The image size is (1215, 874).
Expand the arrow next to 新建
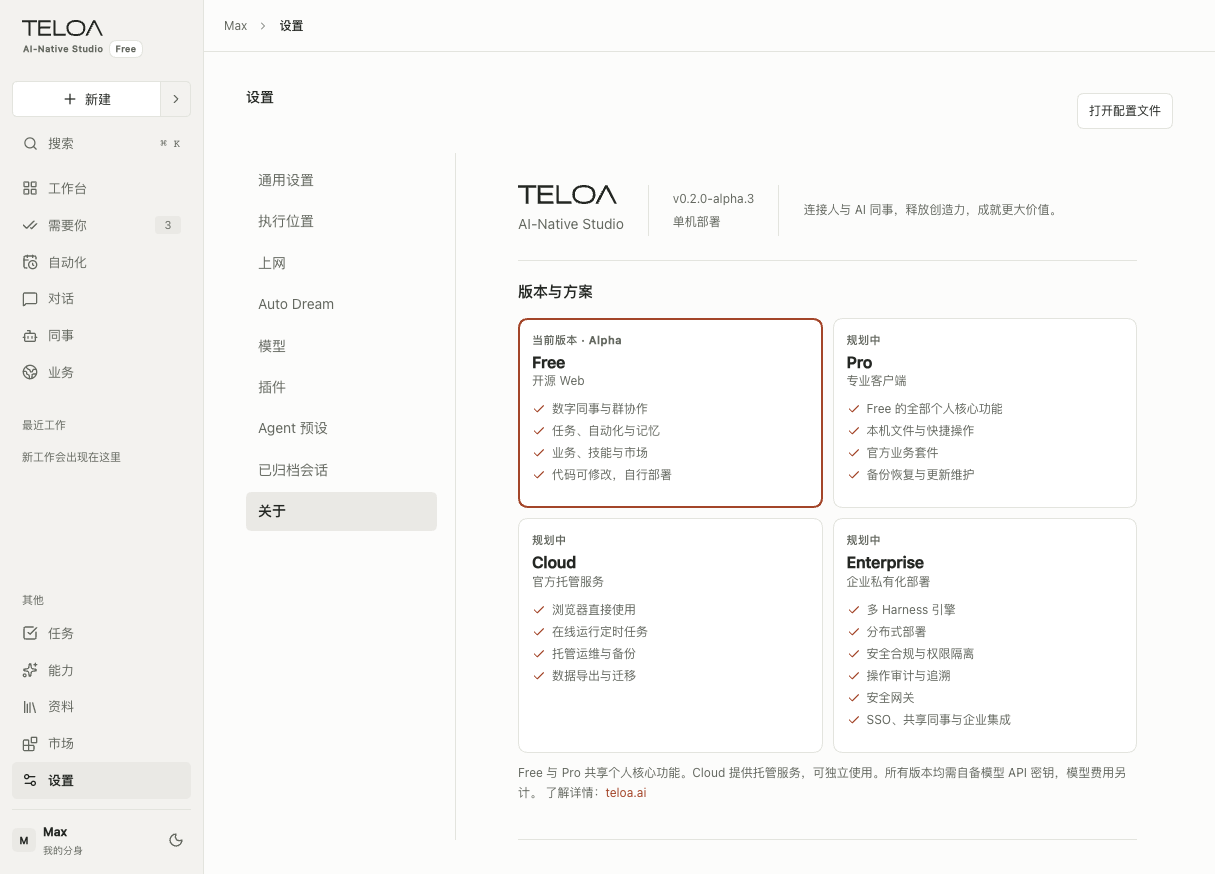tap(176, 99)
